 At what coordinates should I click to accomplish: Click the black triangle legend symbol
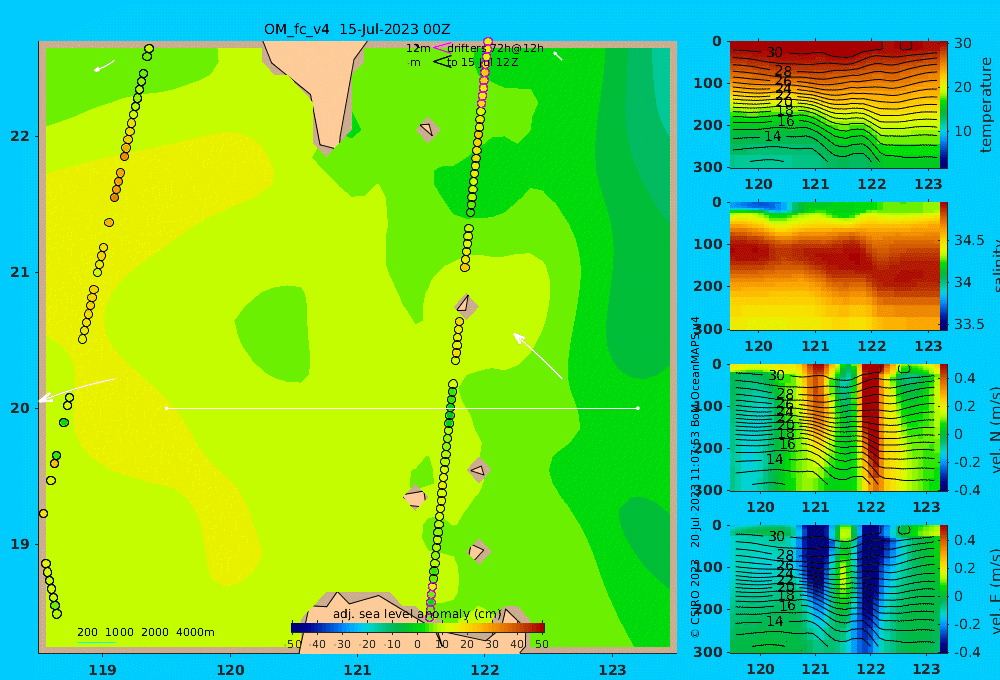[441, 62]
